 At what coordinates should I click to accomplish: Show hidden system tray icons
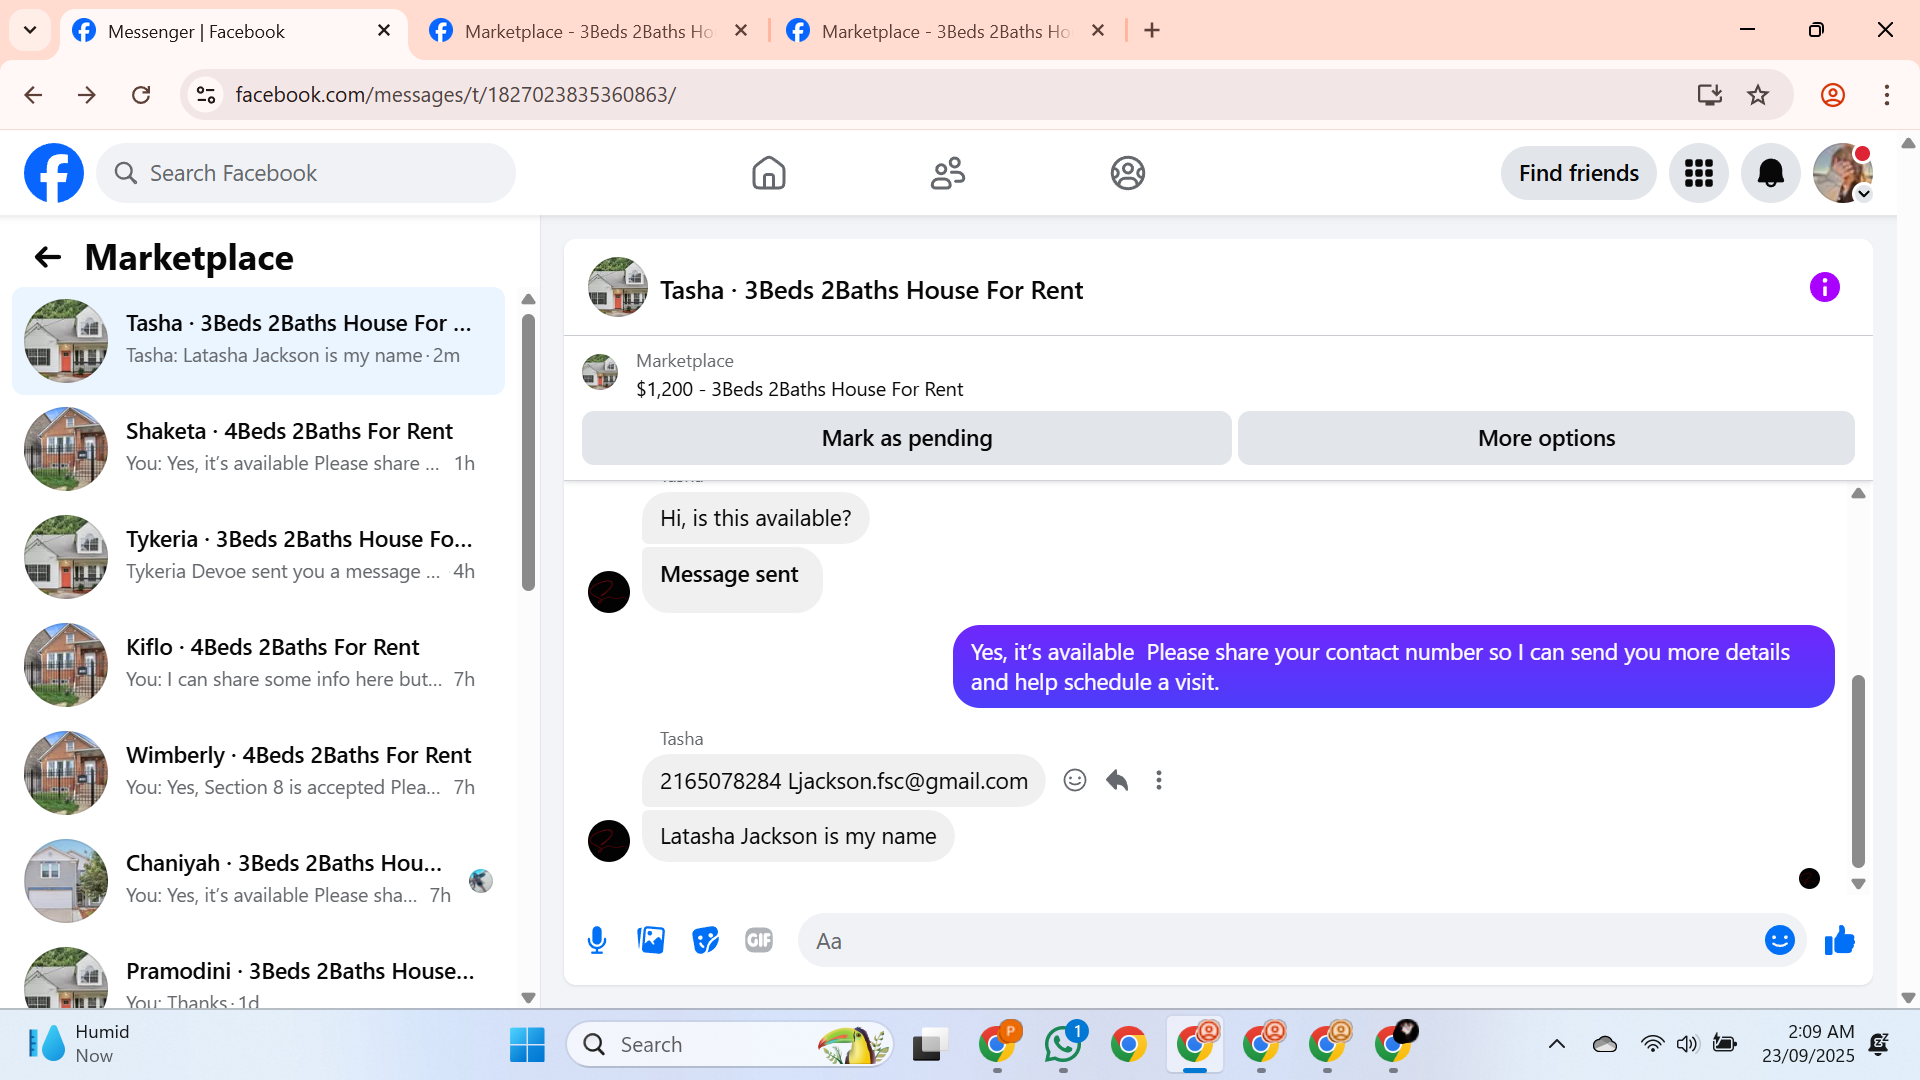1556,1045
